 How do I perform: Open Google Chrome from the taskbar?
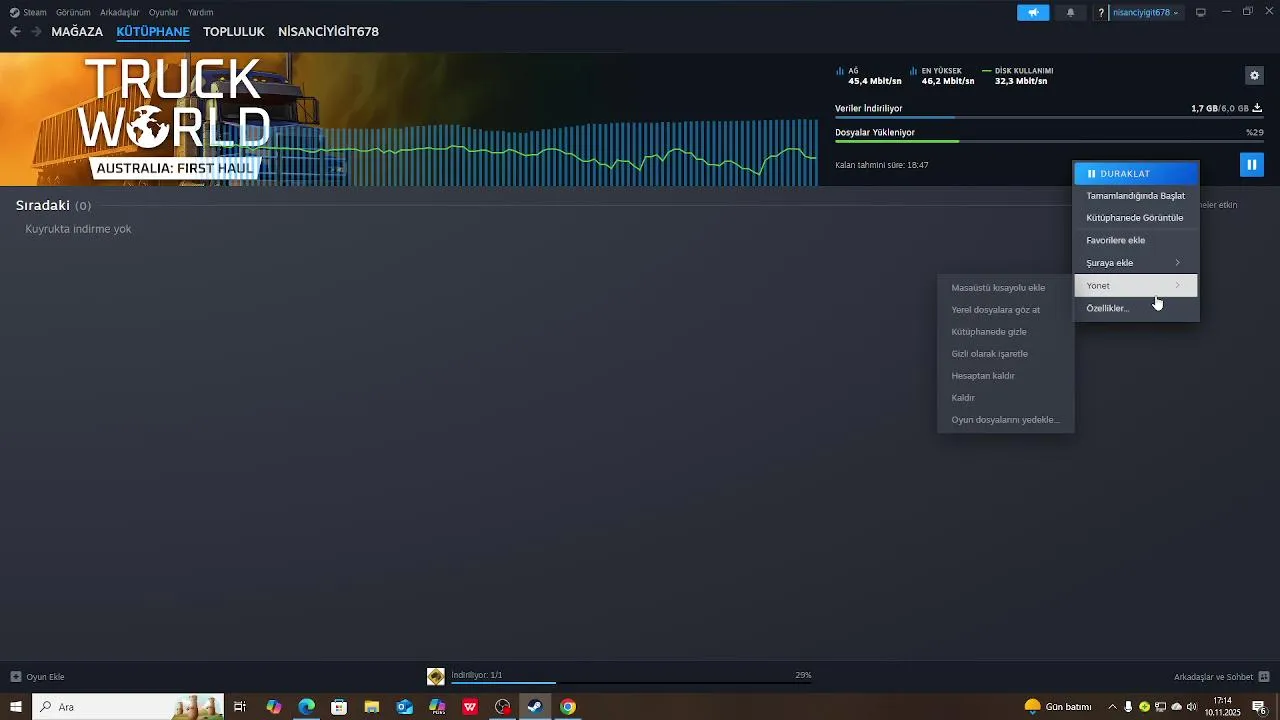click(568, 707)
